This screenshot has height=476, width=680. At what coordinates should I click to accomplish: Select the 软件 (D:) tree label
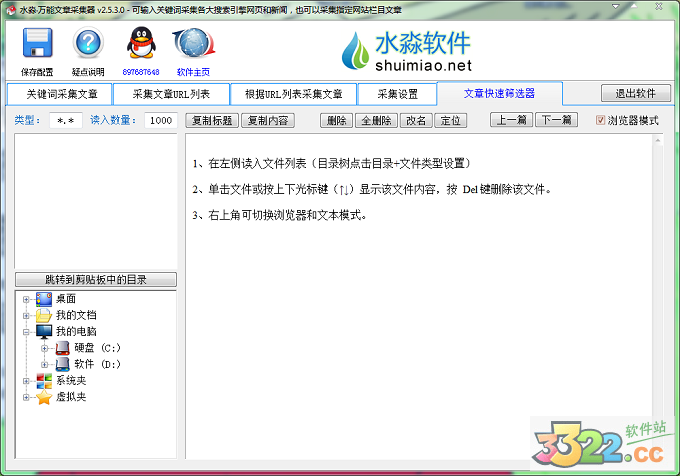[x=97, y=364]
